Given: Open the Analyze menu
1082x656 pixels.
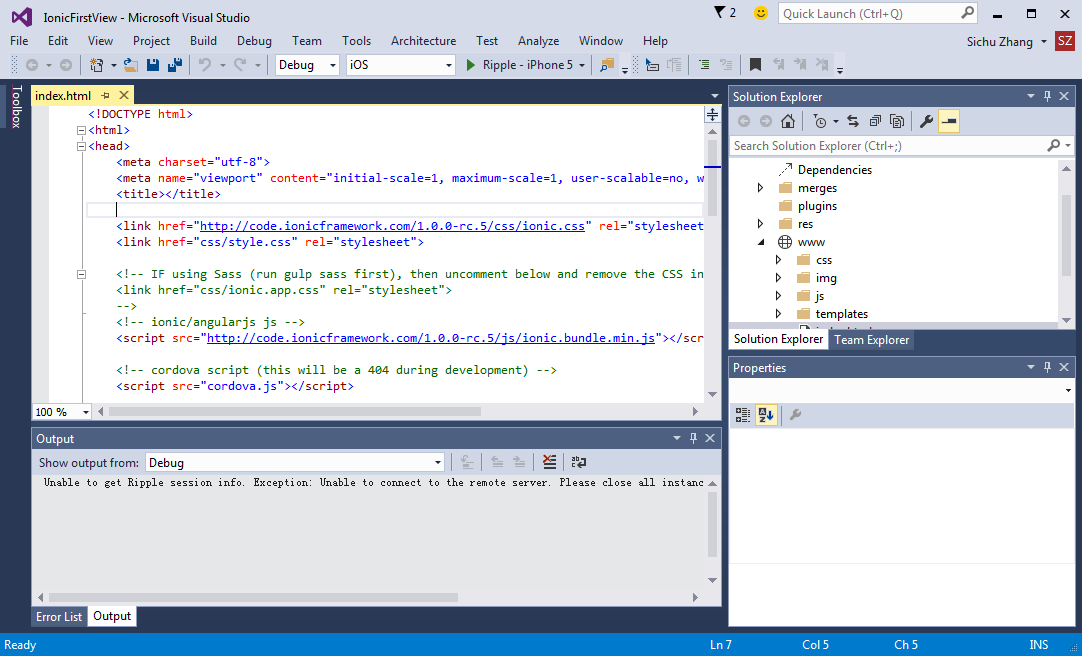Looking at the screenshot, I should [x=538, y=41].
